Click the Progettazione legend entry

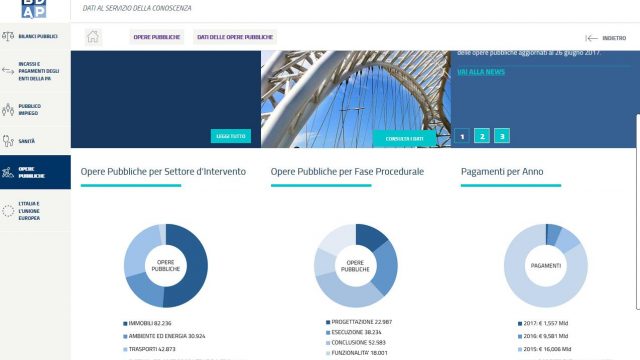pyautogui.click(x=359, y=322)
